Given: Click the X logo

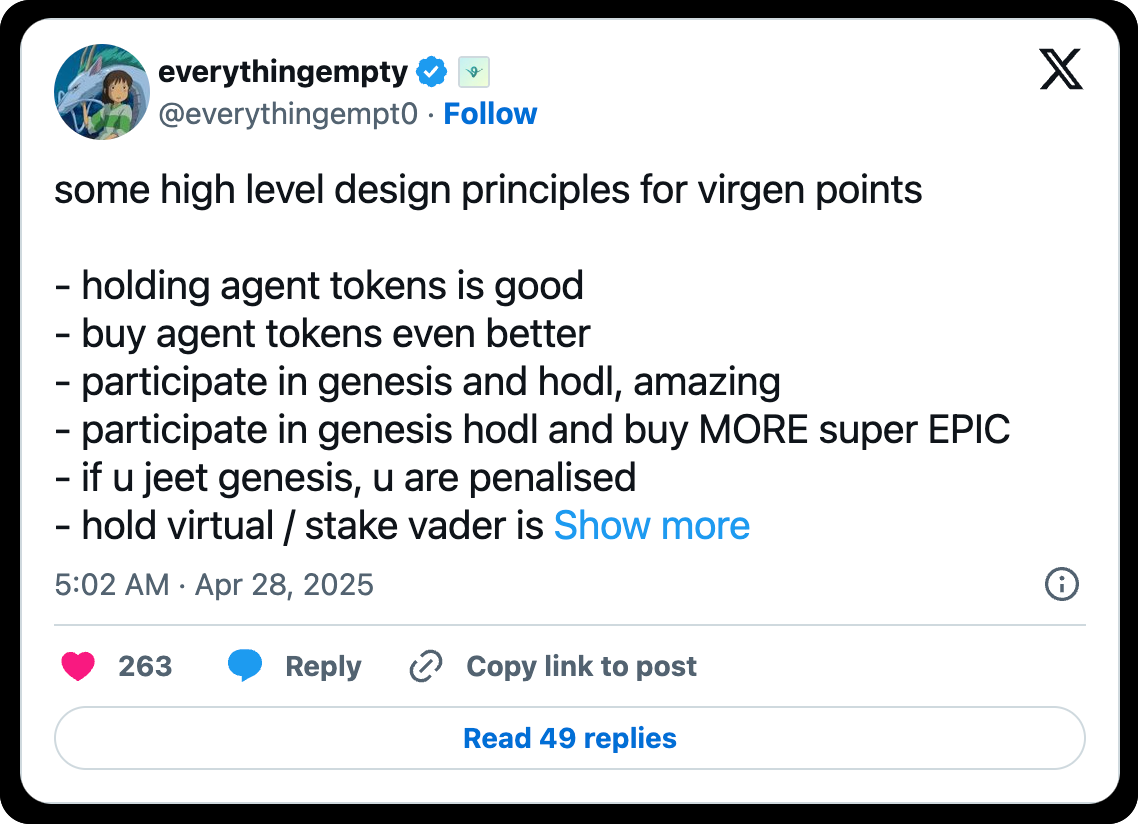Looking at the screenshot, I should [x=1061, y=71].
